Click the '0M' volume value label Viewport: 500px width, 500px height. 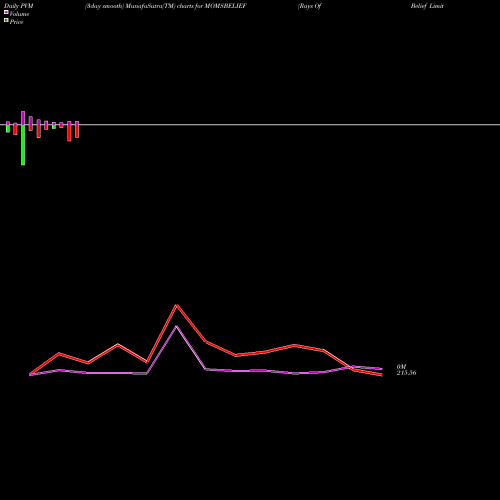(x=401, y=367)
